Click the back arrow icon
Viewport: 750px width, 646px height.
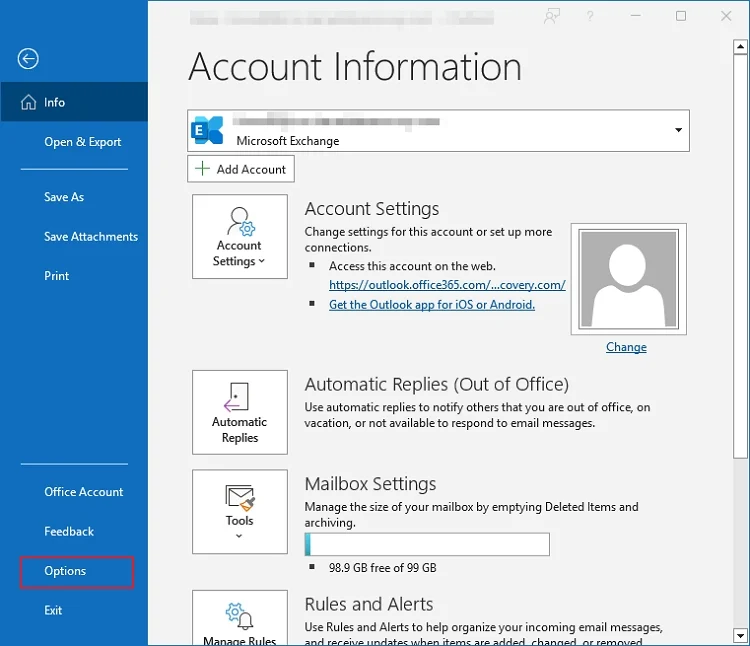tap(28, 59)
